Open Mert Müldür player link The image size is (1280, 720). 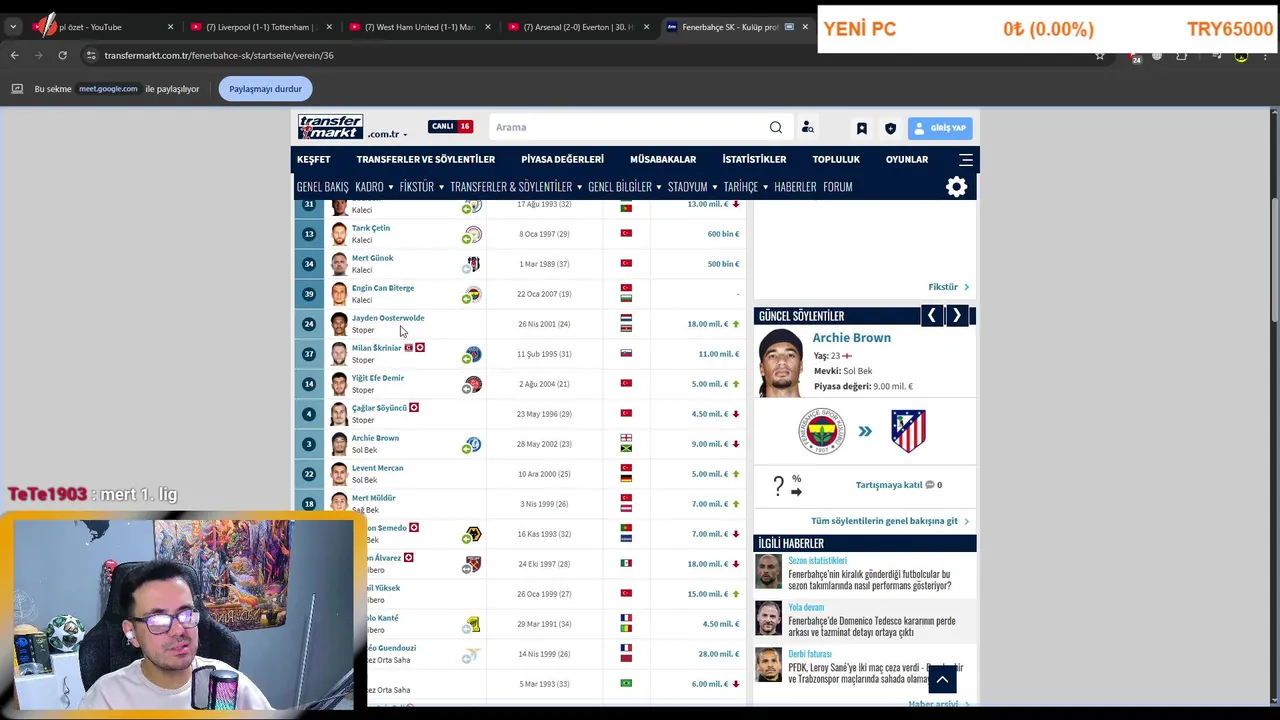374,498
